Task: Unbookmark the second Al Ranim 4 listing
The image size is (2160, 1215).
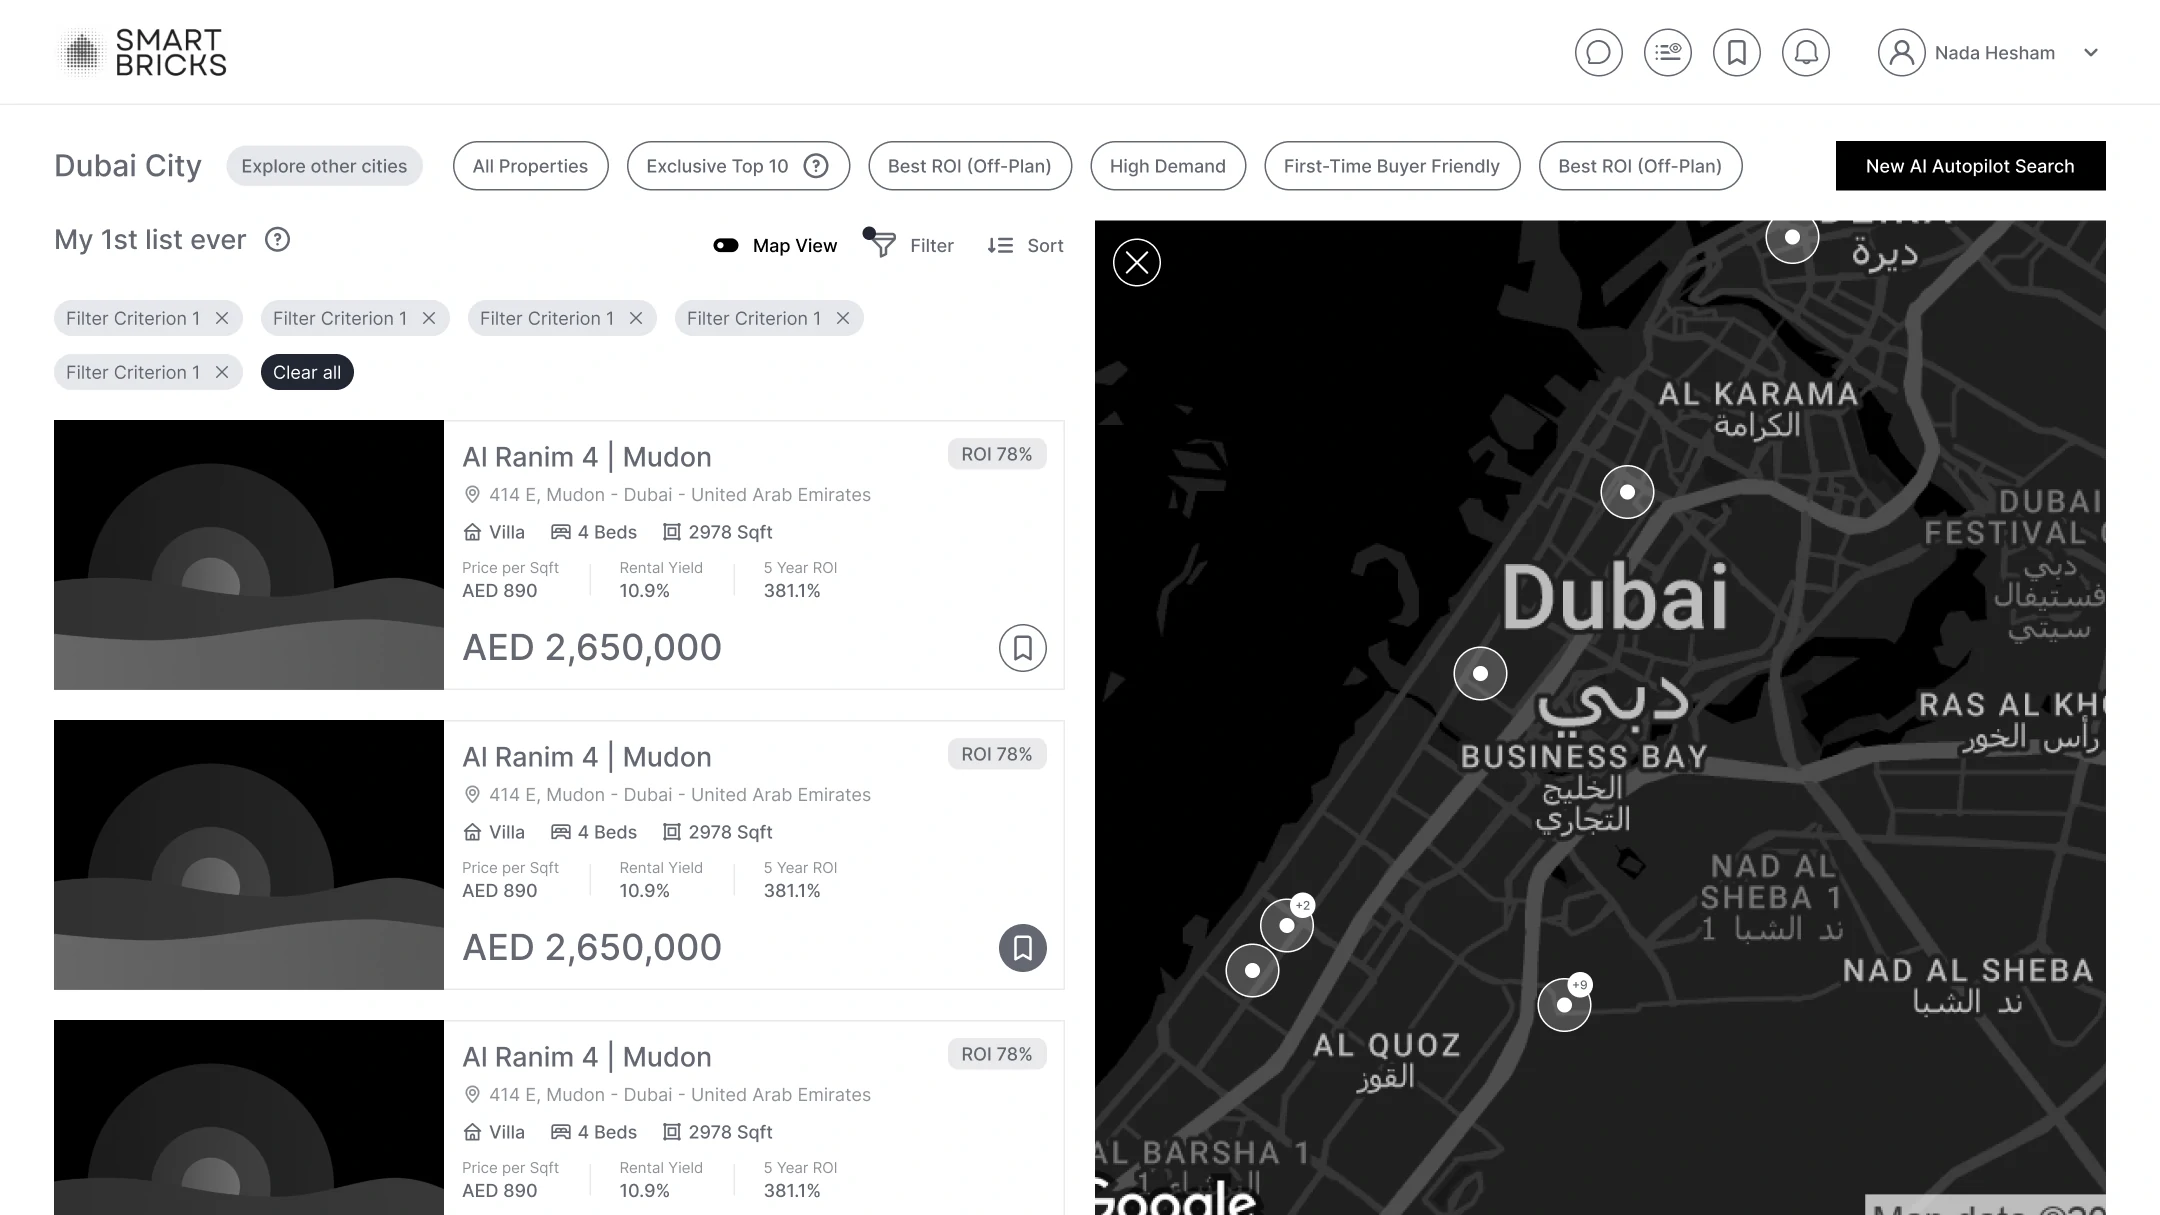Action: click(1022, 948)
